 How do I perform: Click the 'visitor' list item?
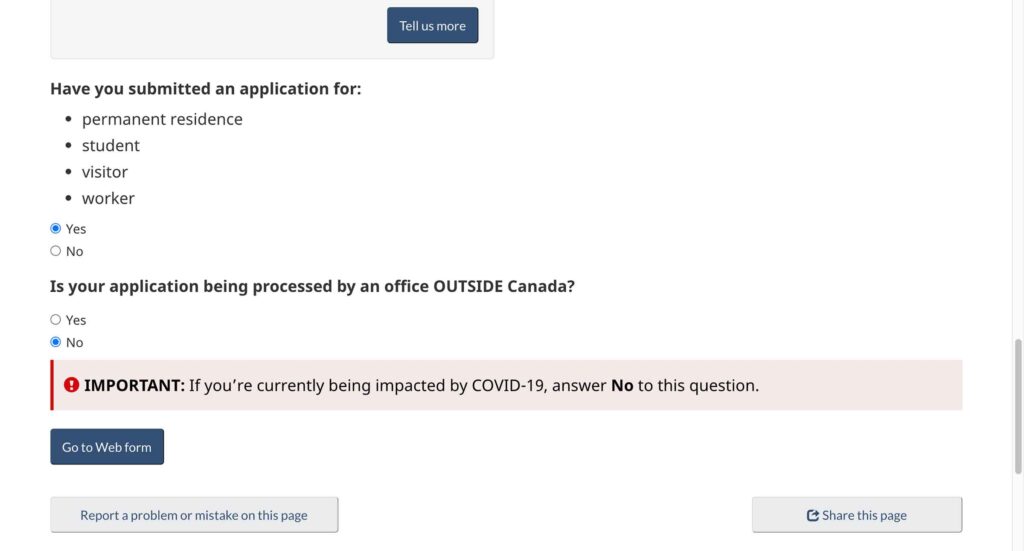(x=105, y=172)
